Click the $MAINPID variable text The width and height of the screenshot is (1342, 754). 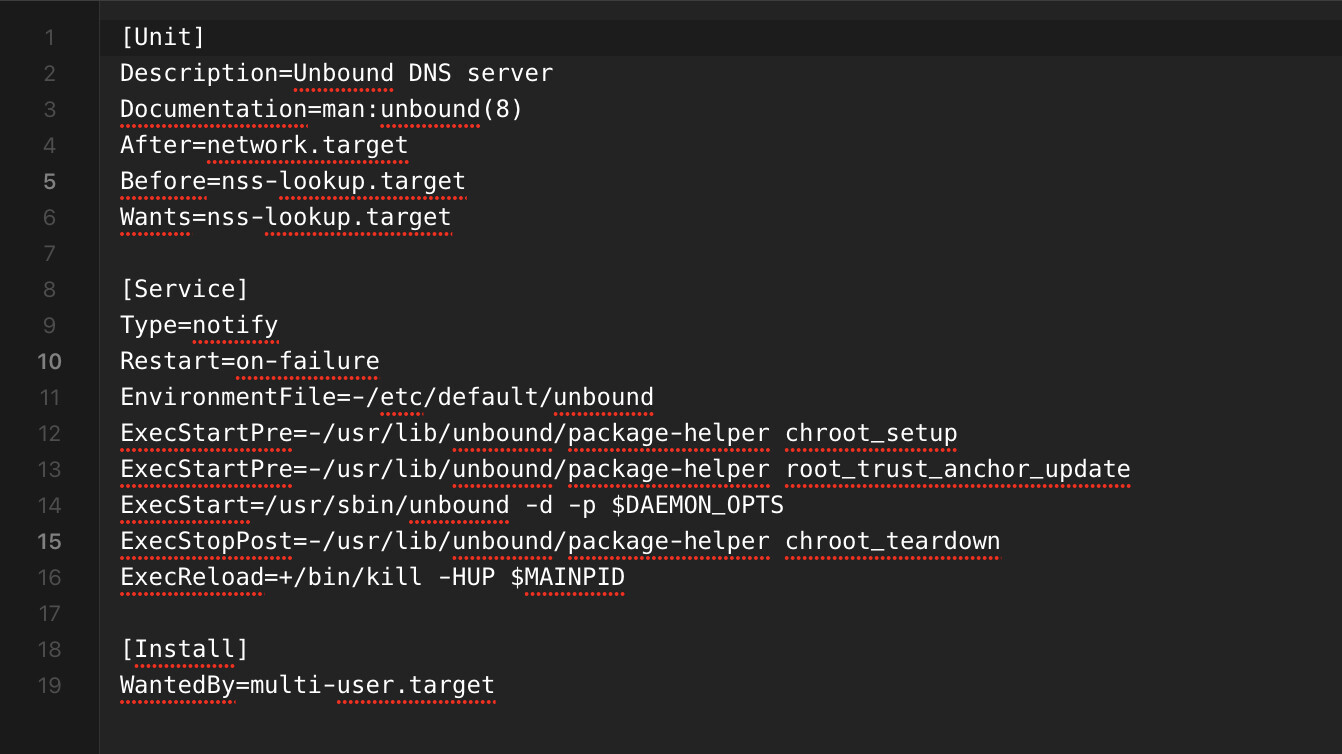pos(568,577)
